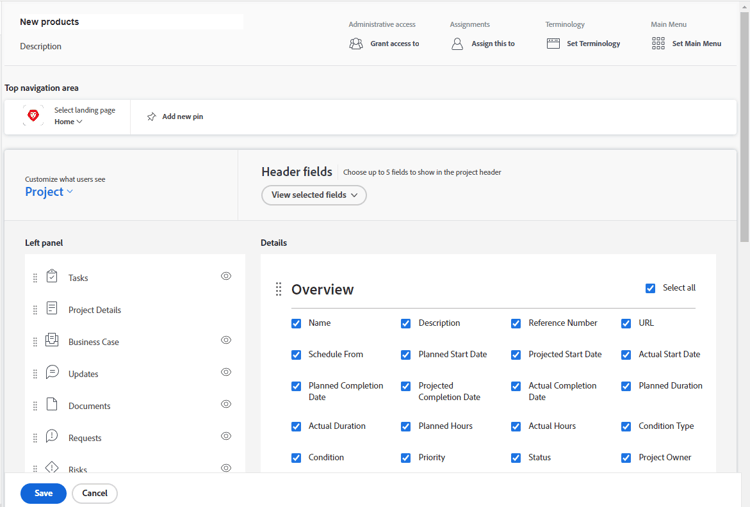The height and width of the screenshot is (507, 750).
Task: Toggle visibility of Documents in left panel
Action: pos(226,404)
